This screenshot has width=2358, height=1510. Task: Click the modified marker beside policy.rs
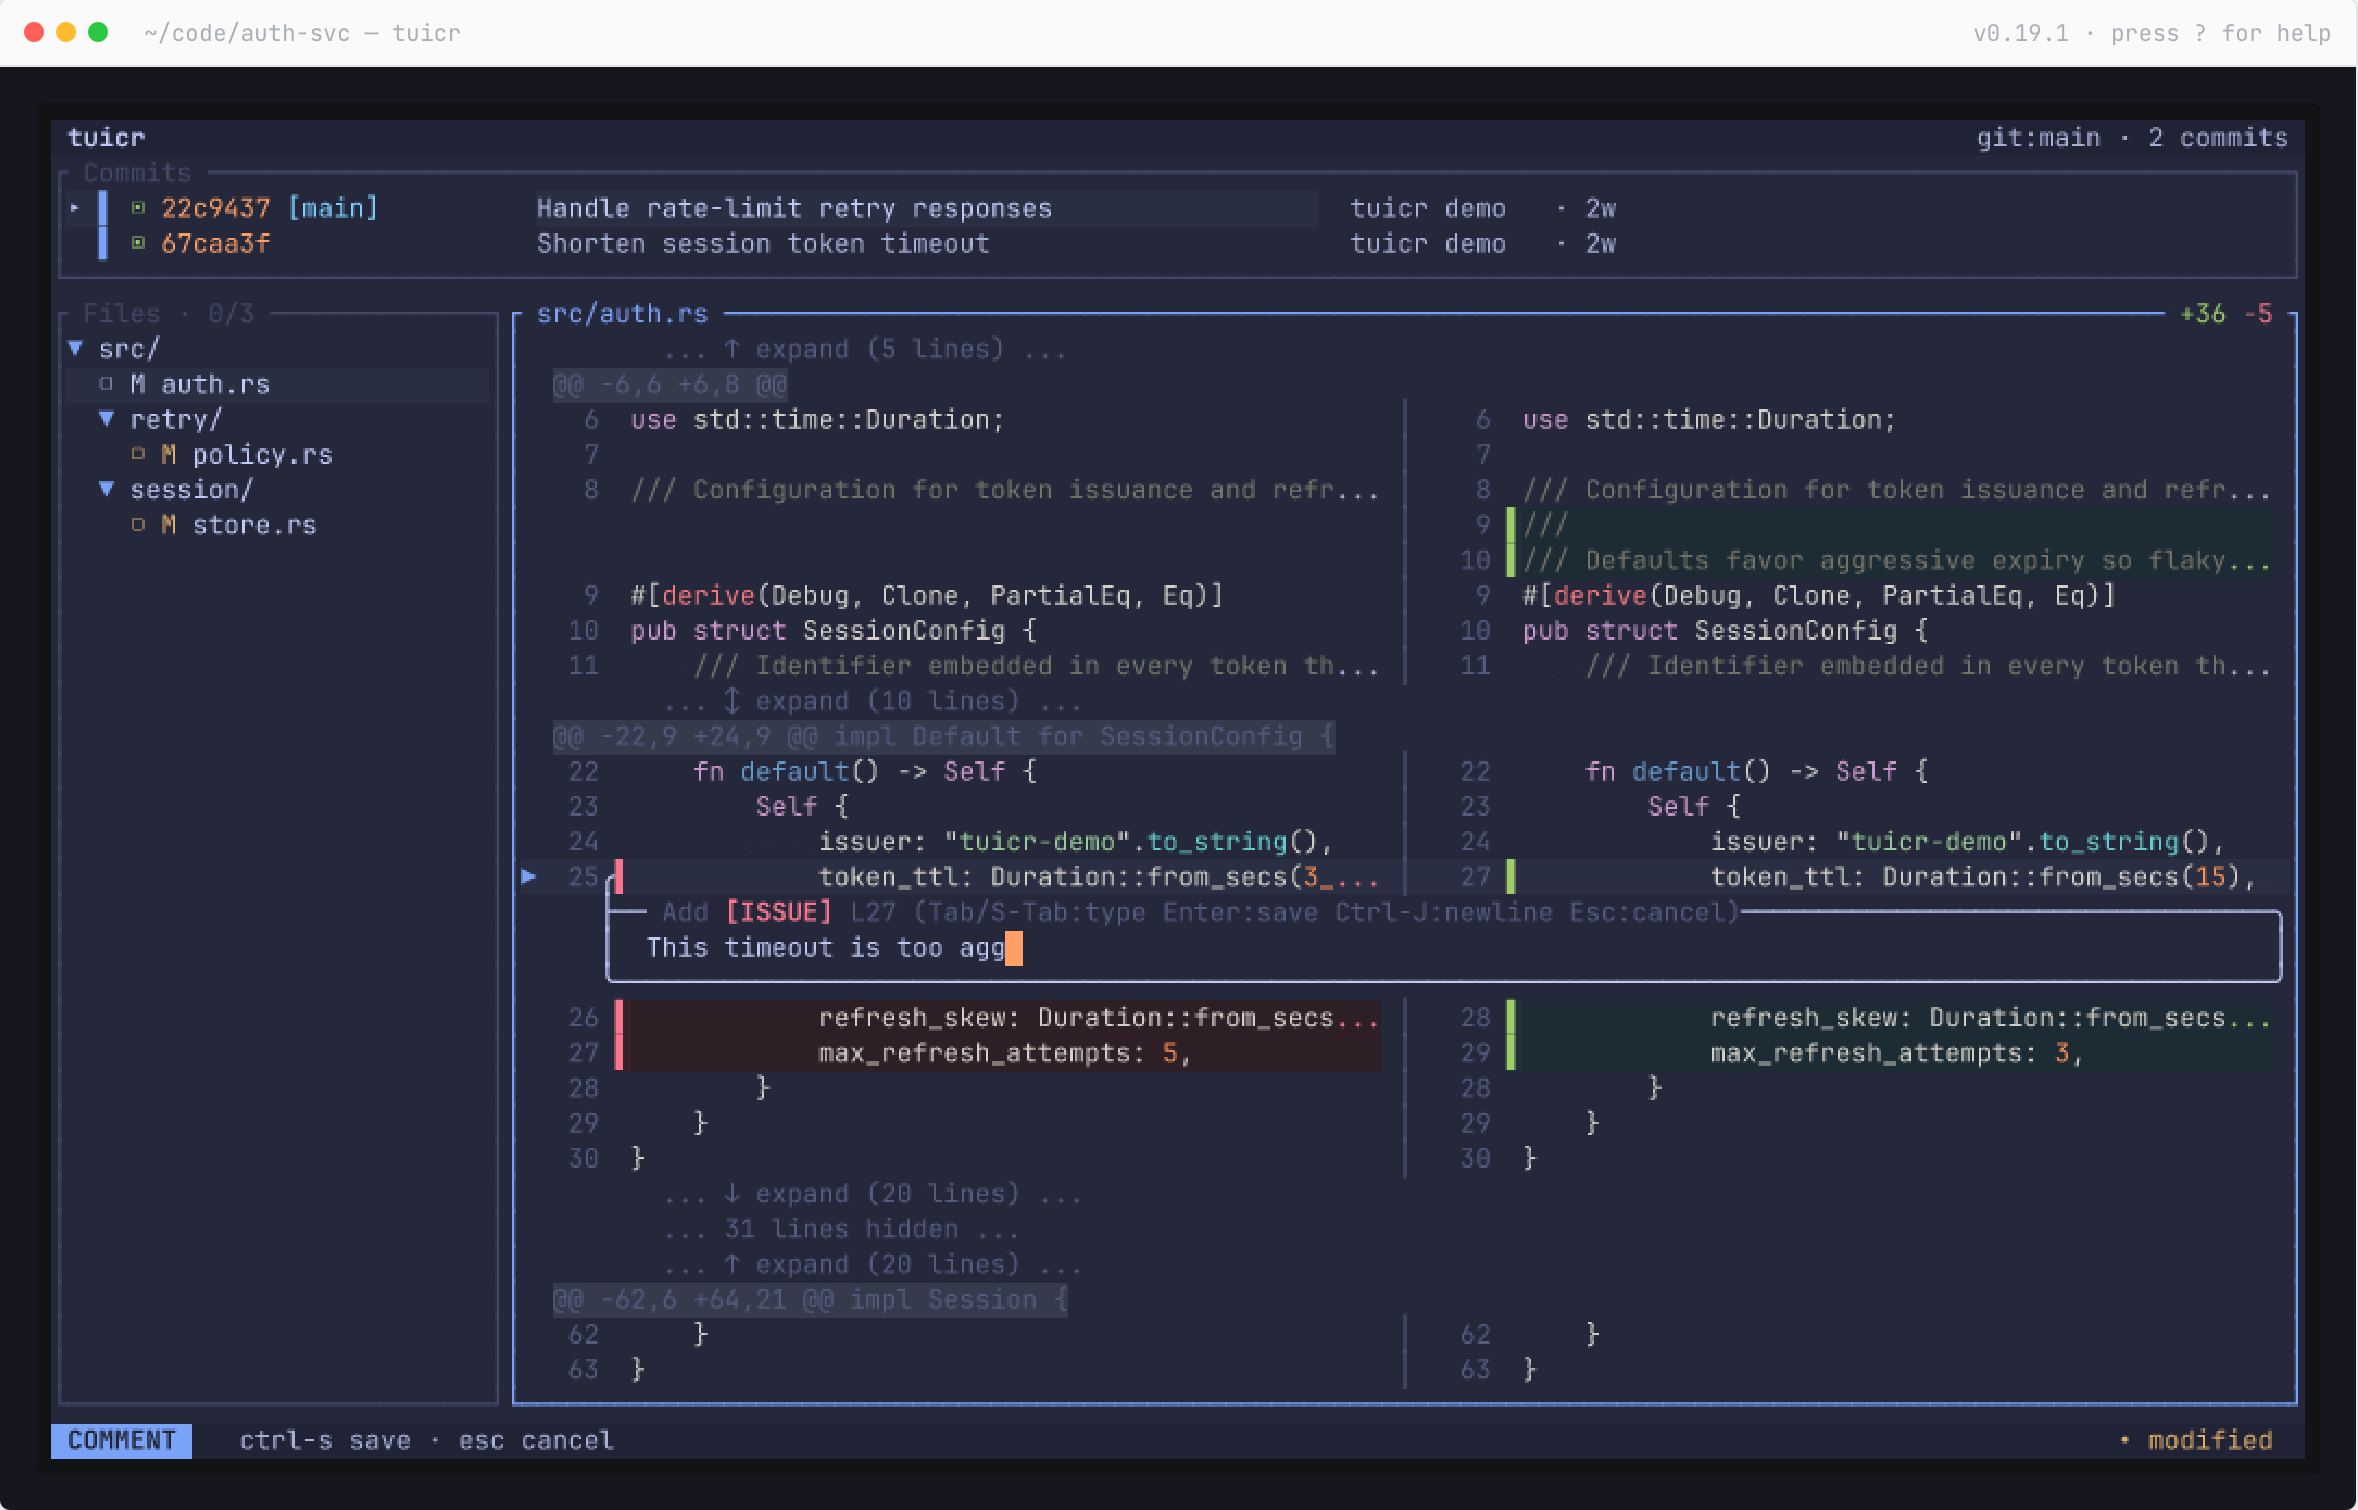click(x=169, y=454)
